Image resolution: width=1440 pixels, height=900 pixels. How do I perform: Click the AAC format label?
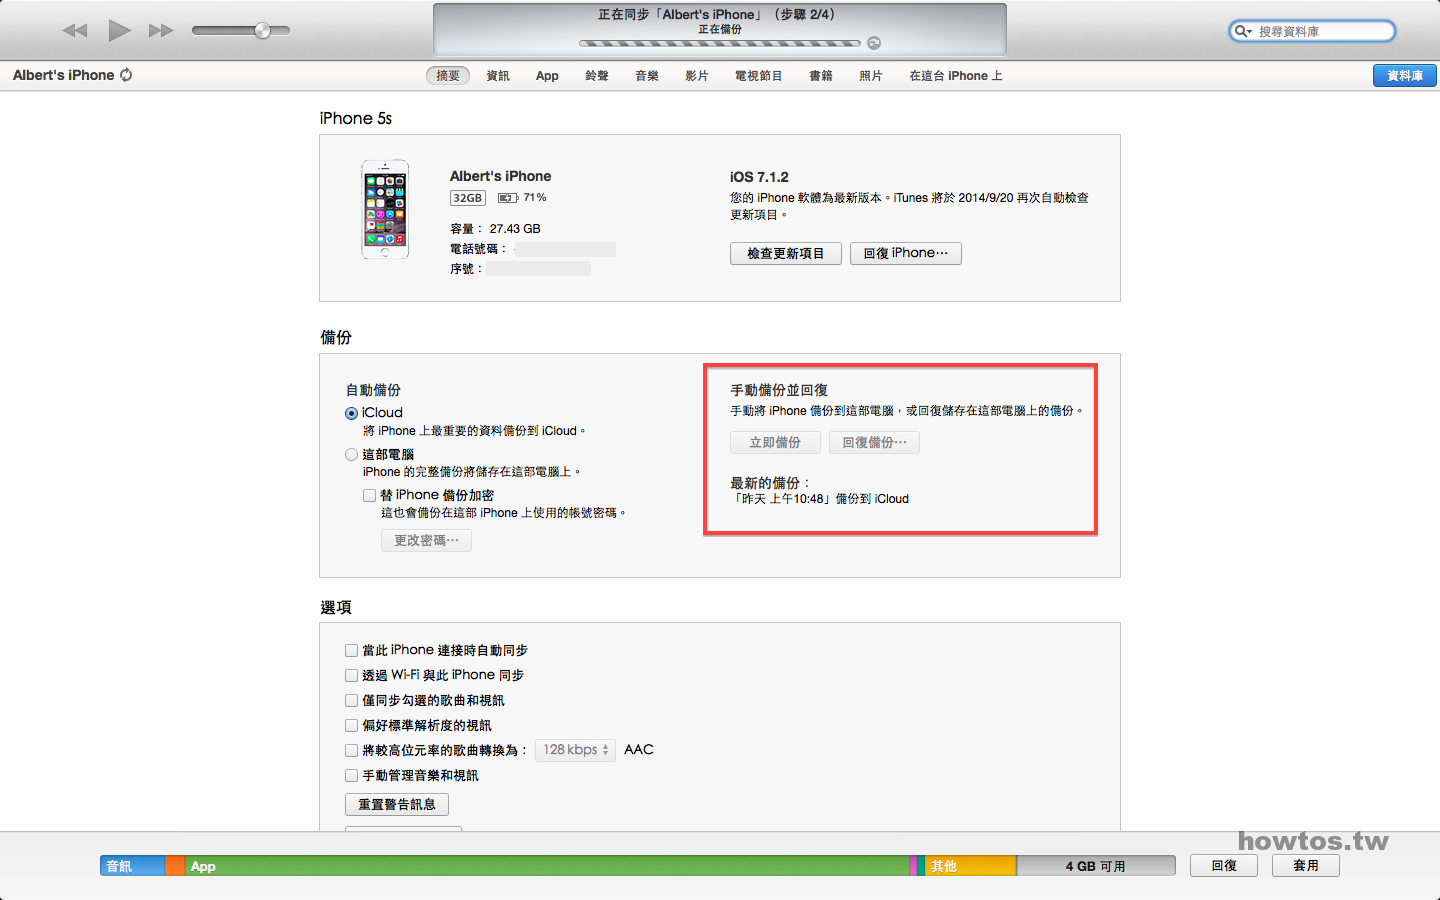pyautogui.click(x=639, y=750)
